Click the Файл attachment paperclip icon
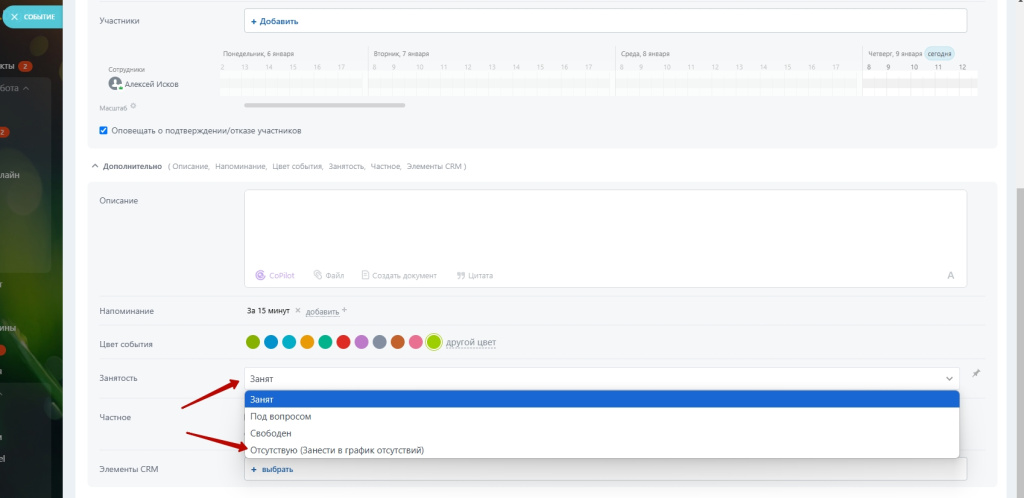Screen dimensions: 1024x498 click(x=318, y=275)
